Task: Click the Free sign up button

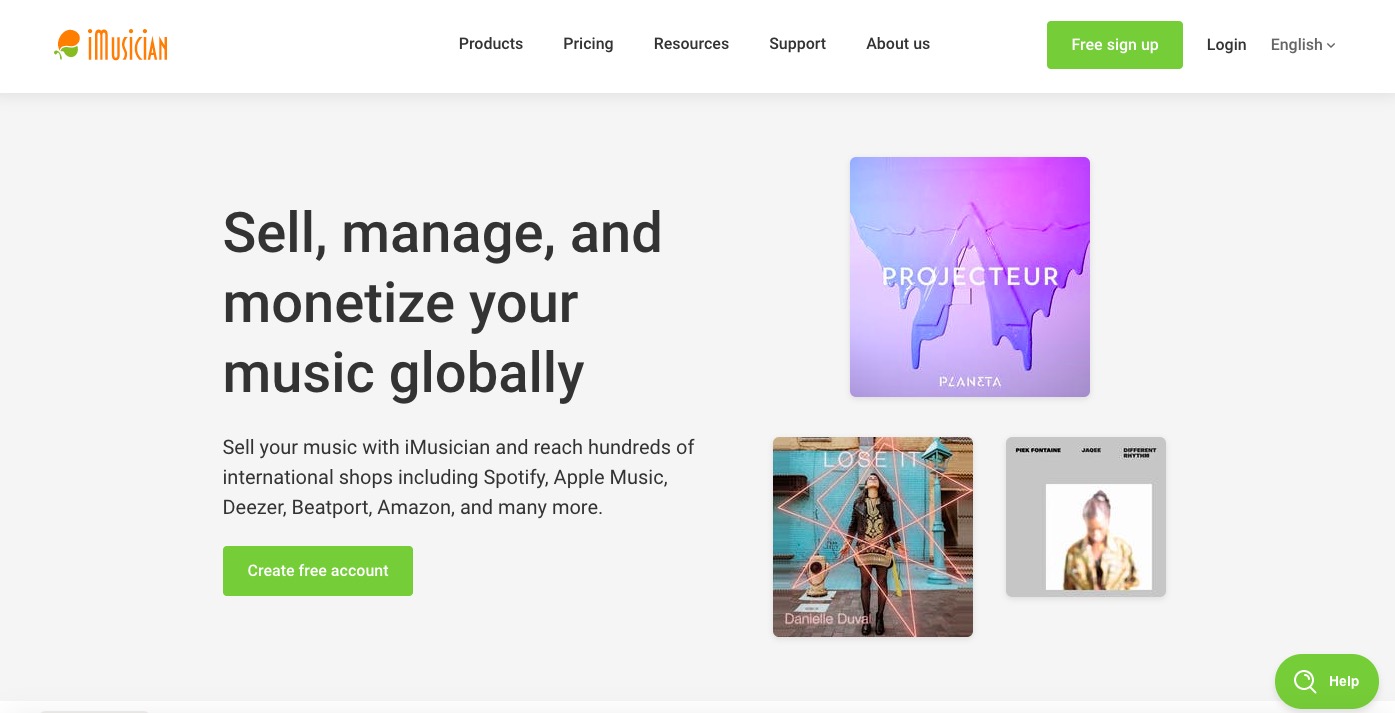Action: click(x=1115, y=45)
